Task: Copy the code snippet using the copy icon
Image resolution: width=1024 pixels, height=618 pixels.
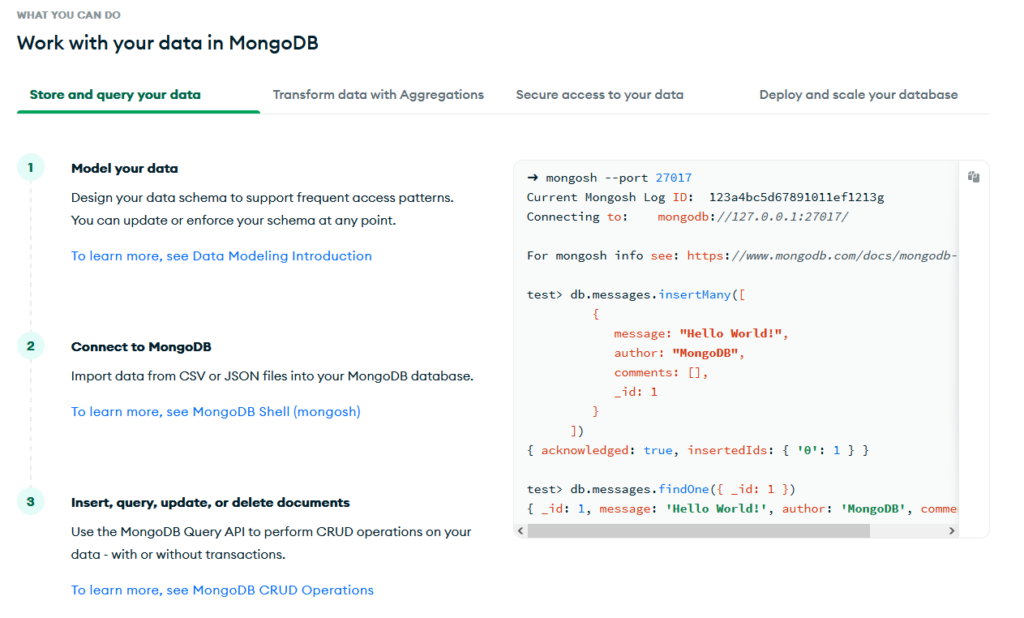Action: click(973, 174)
